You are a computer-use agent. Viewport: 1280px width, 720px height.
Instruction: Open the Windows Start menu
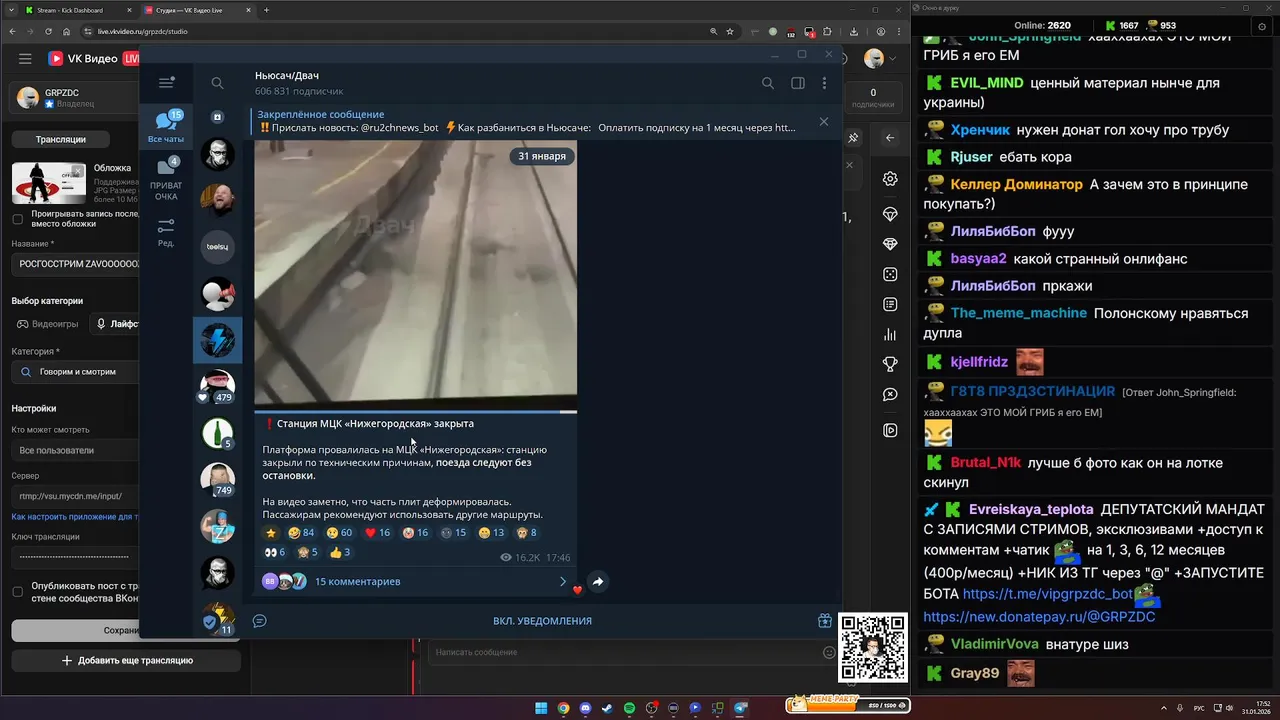[x=541, y=708]
